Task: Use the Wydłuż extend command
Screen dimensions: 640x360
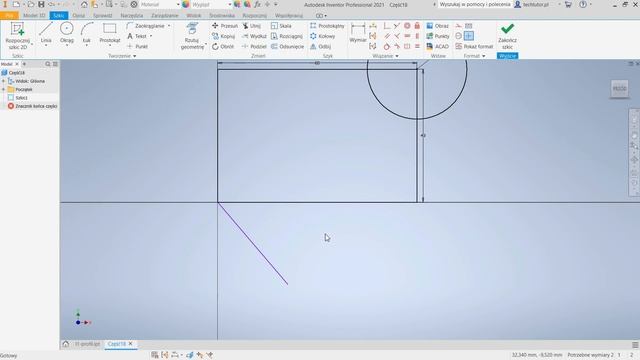Action: [254, 36]
